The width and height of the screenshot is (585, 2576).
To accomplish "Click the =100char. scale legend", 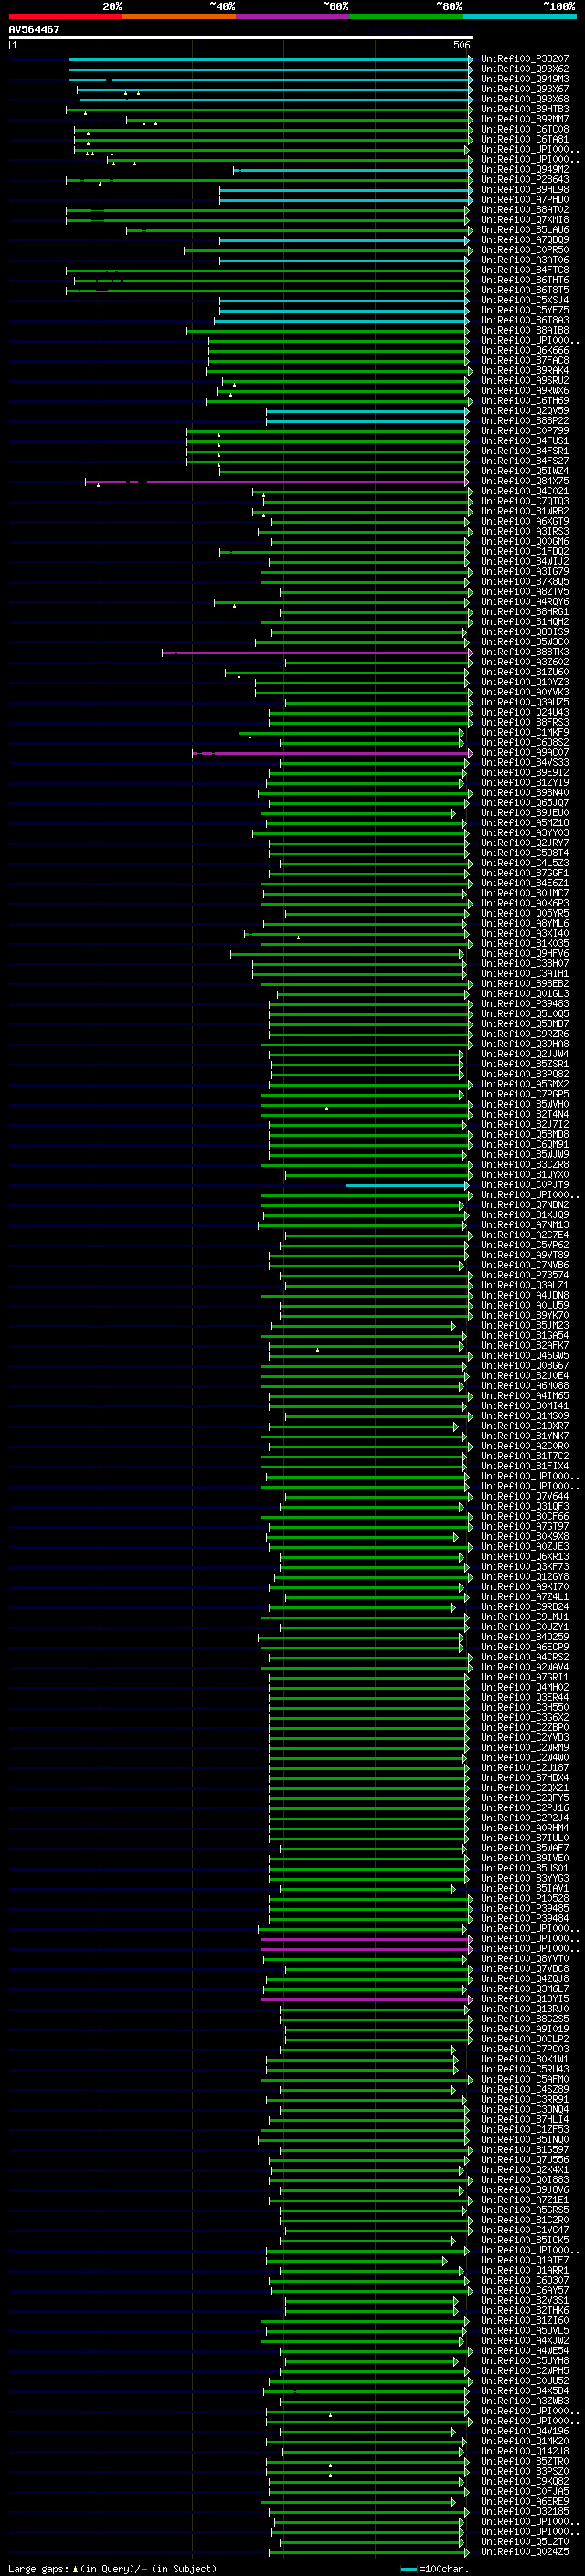I will [433, 2568].
